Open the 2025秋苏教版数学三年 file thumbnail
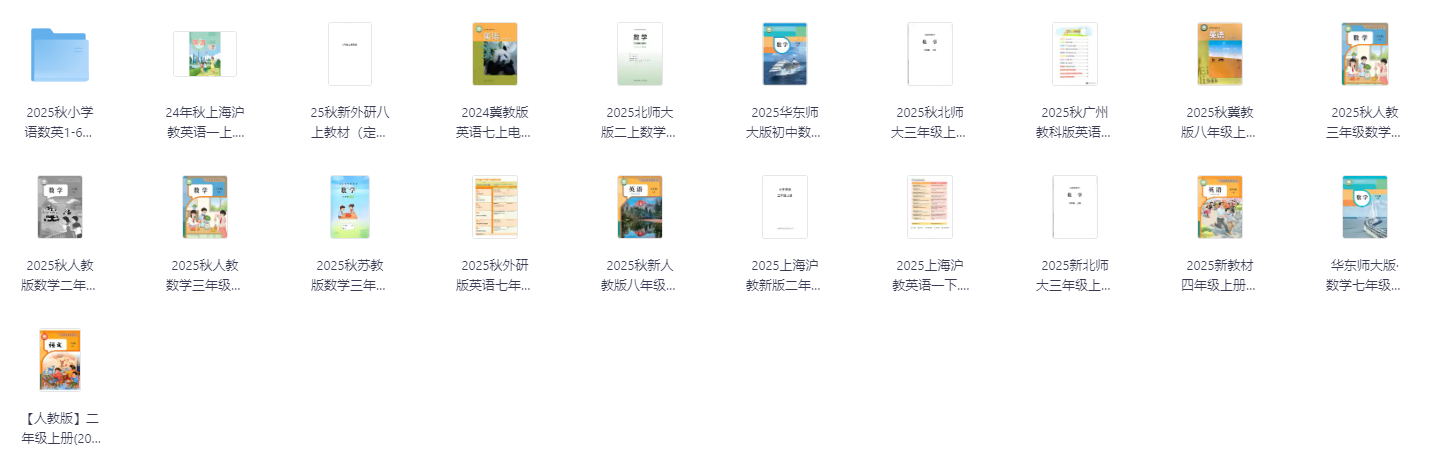 click(x=350, y=207)
